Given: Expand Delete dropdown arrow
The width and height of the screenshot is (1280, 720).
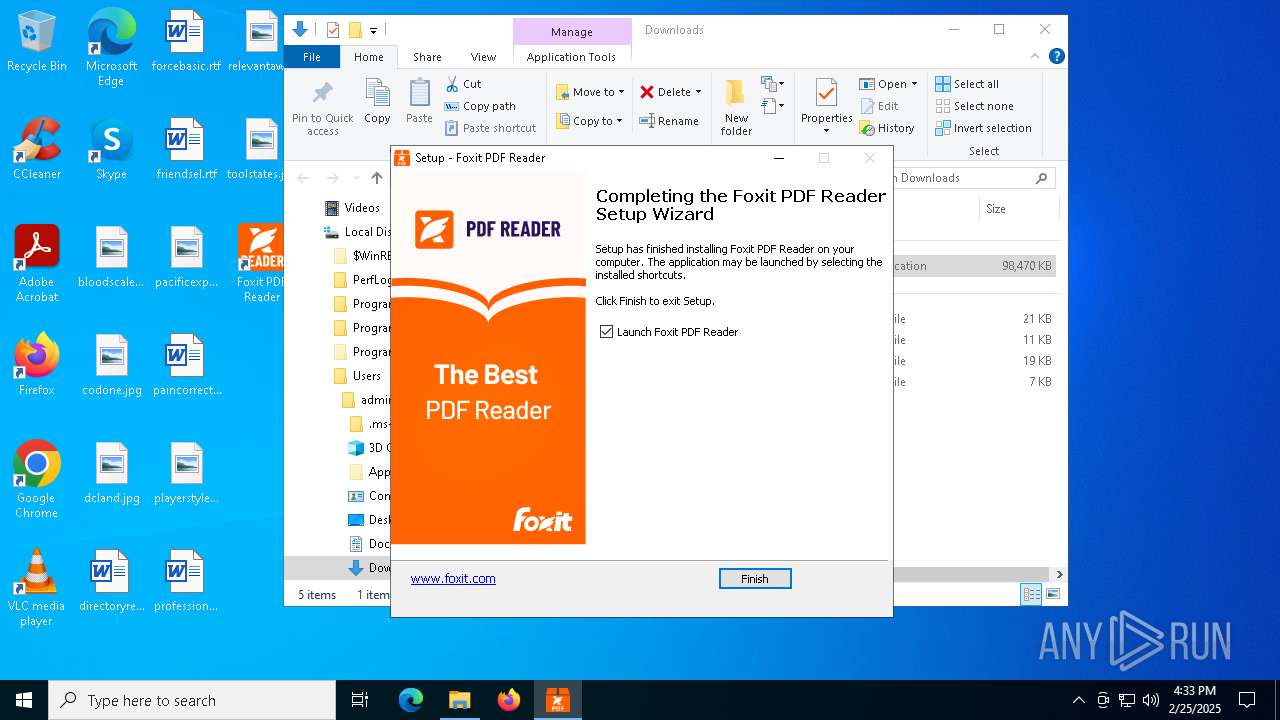Looking at the screenshot, I should (698, 92).
